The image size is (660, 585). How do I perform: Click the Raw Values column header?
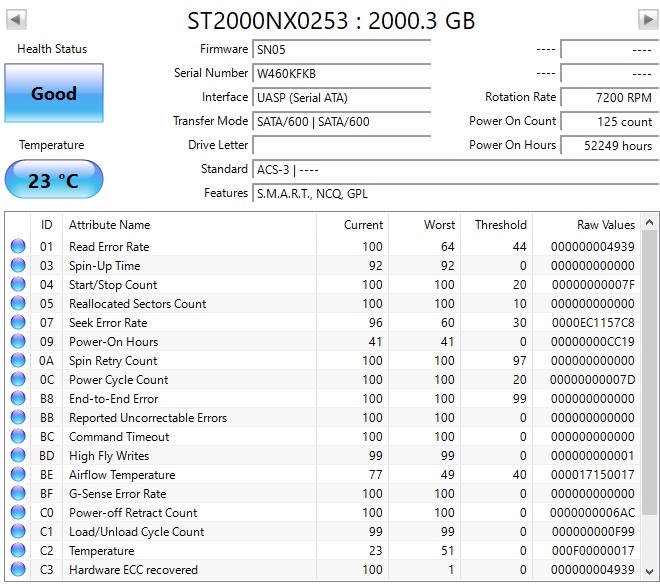pyautogui.click(x=605, y=225)
